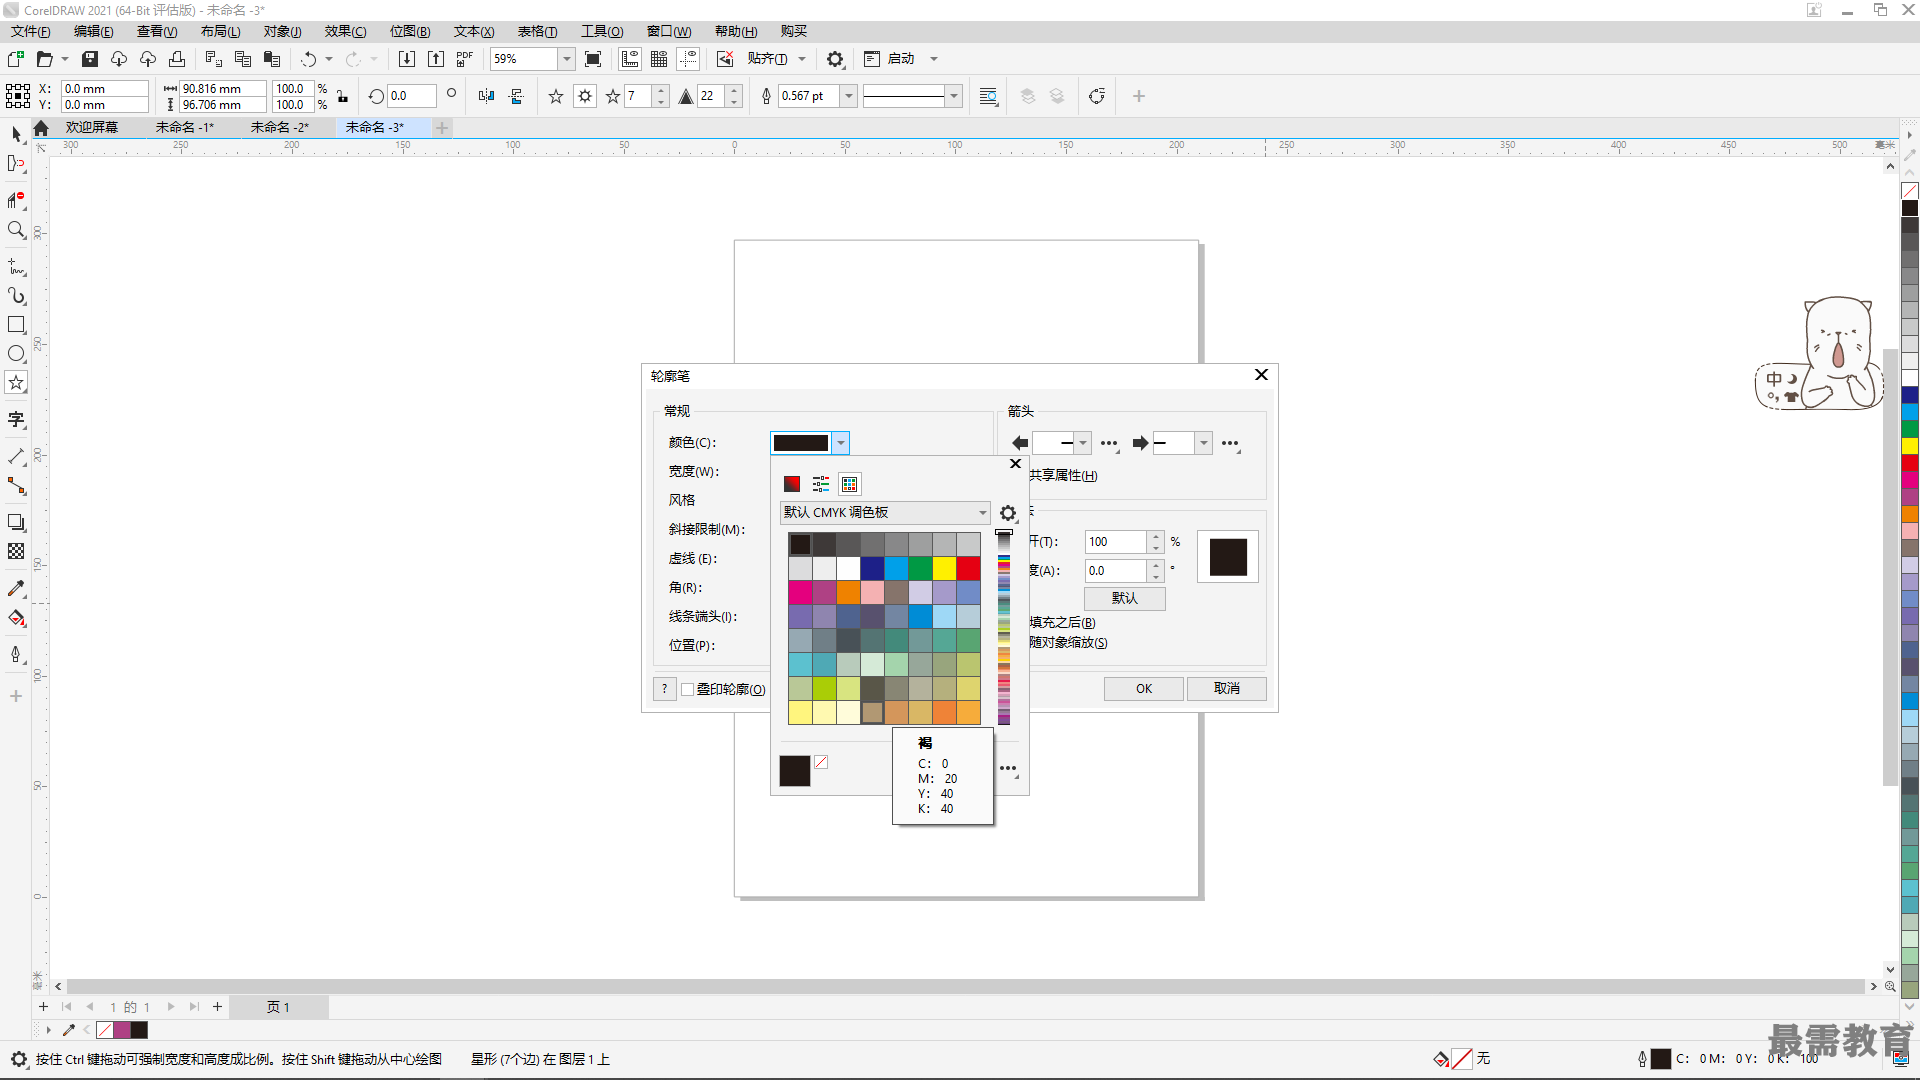Click the Full-screen preview icon
Image resolution: width=1920 pixels, height=1080 pixels.
(593, 59)
